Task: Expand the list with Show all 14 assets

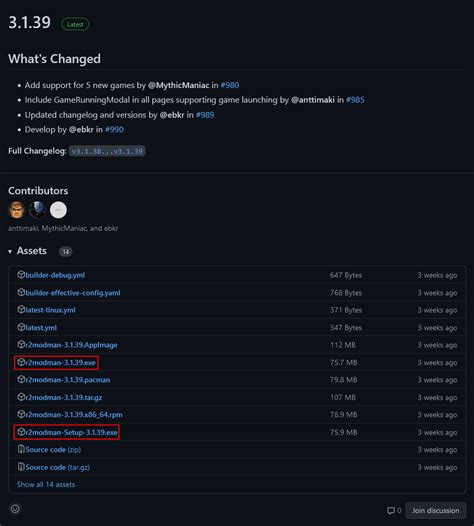Action: (x=46, y=484)
